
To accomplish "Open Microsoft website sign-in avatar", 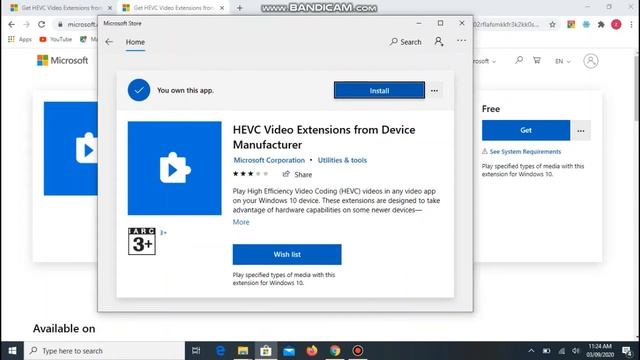I will [x=591, y=61].
